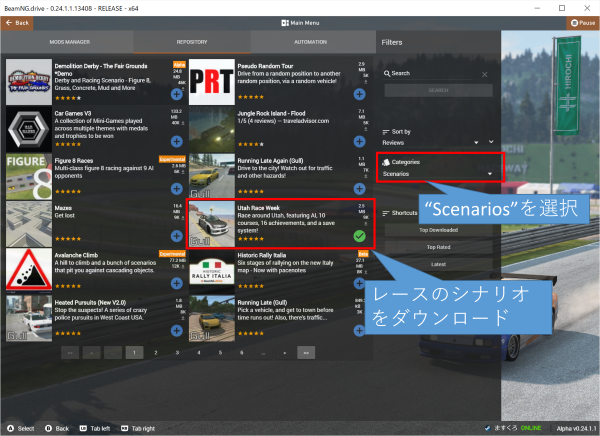Image resolution: width=600 pixels, height=436 pixels.
Task: Add Historic Rally Italia with plus icon
Action: coord(359,283)
